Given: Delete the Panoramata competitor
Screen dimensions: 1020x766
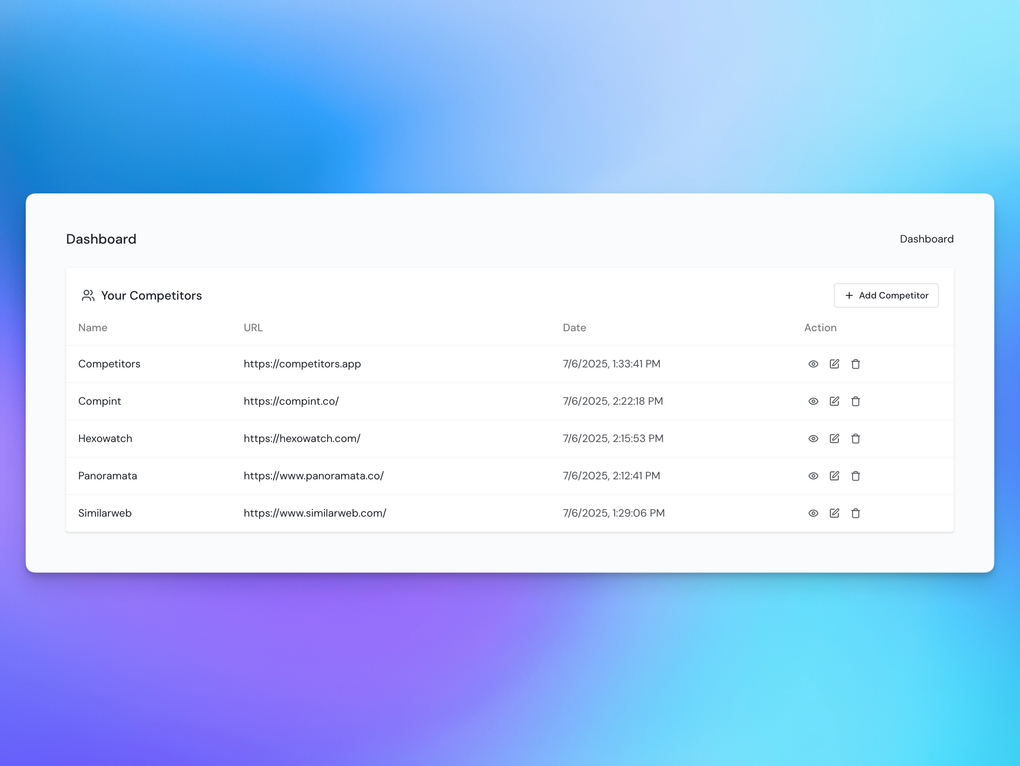Looking at the screenshot, I should [x=855, y=476].
